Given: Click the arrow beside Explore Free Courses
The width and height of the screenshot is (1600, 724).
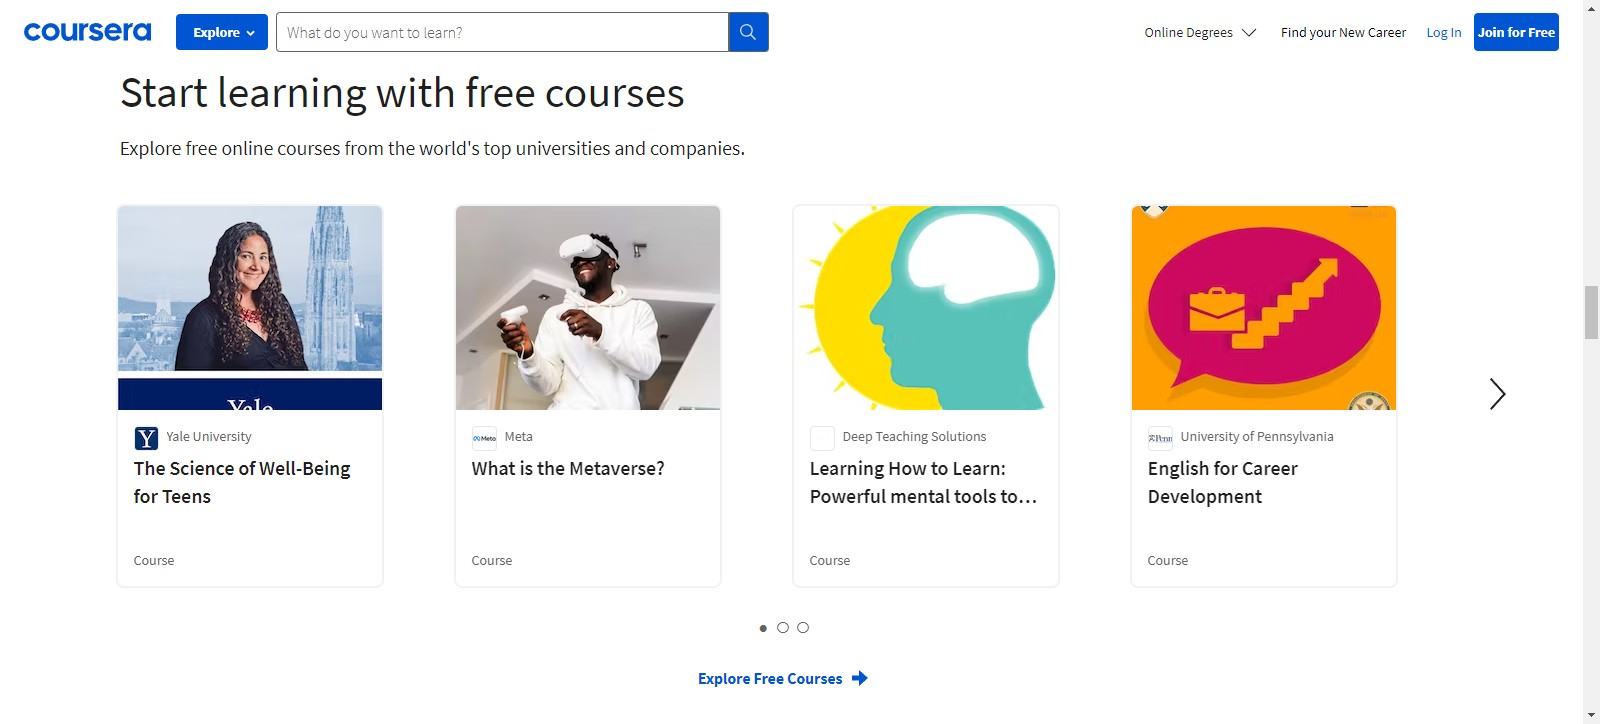Looking at the screenshot, I should click(860, 678).
